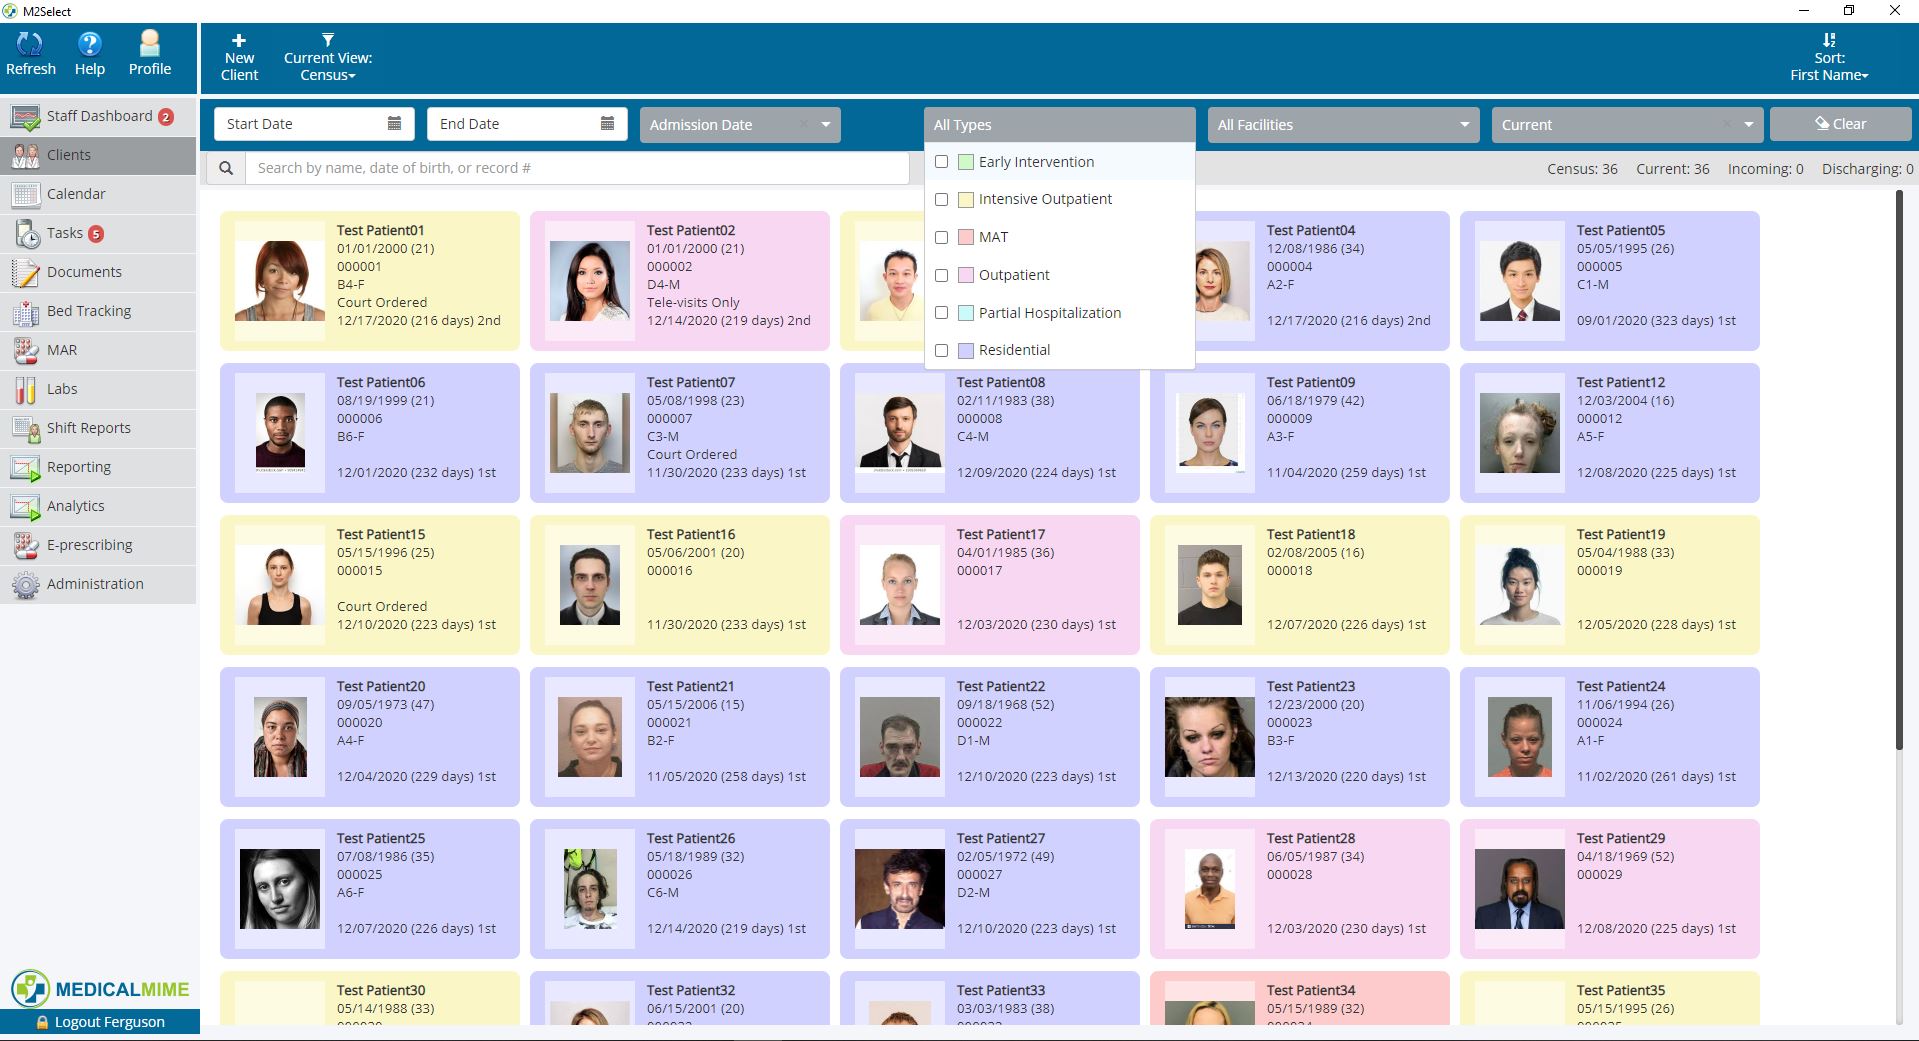Click the New Client button

click(x=239, y=57)
